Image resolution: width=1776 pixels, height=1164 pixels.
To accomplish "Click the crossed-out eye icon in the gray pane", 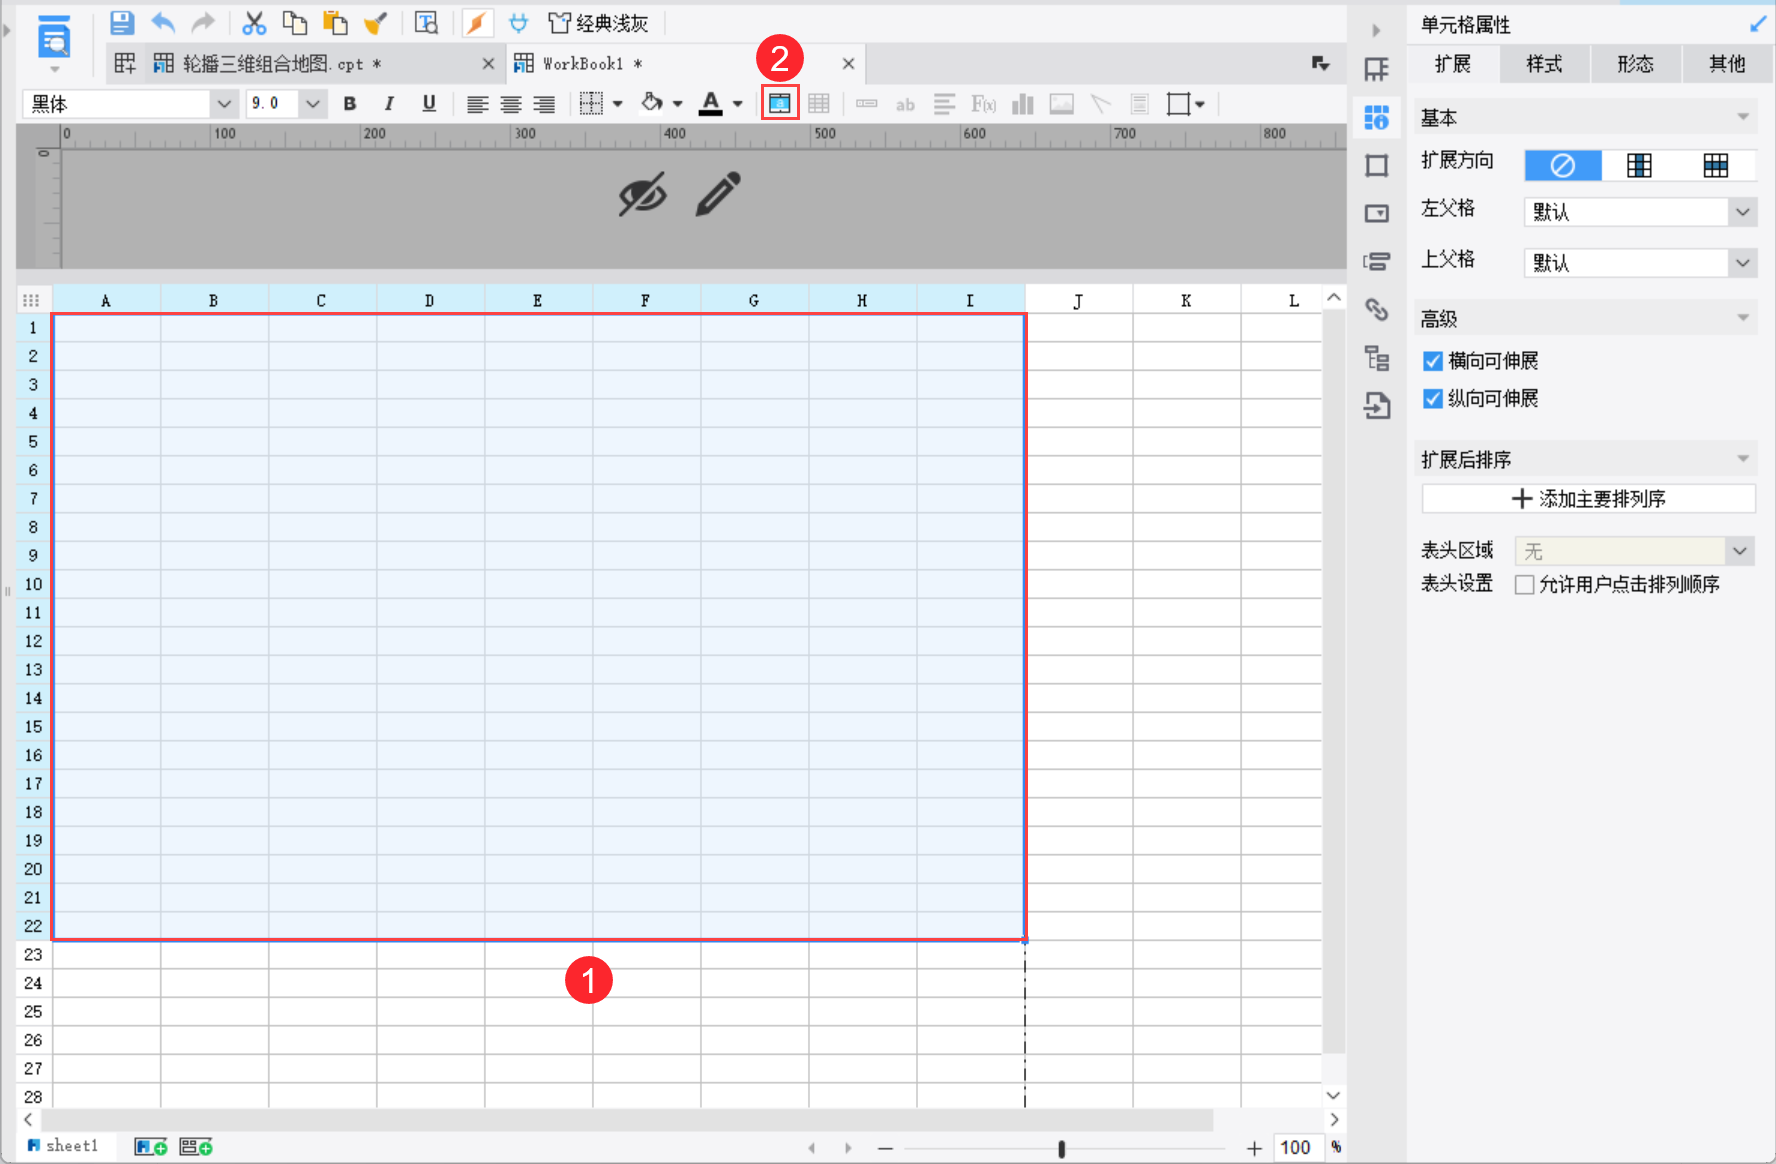I will [642, 194].
